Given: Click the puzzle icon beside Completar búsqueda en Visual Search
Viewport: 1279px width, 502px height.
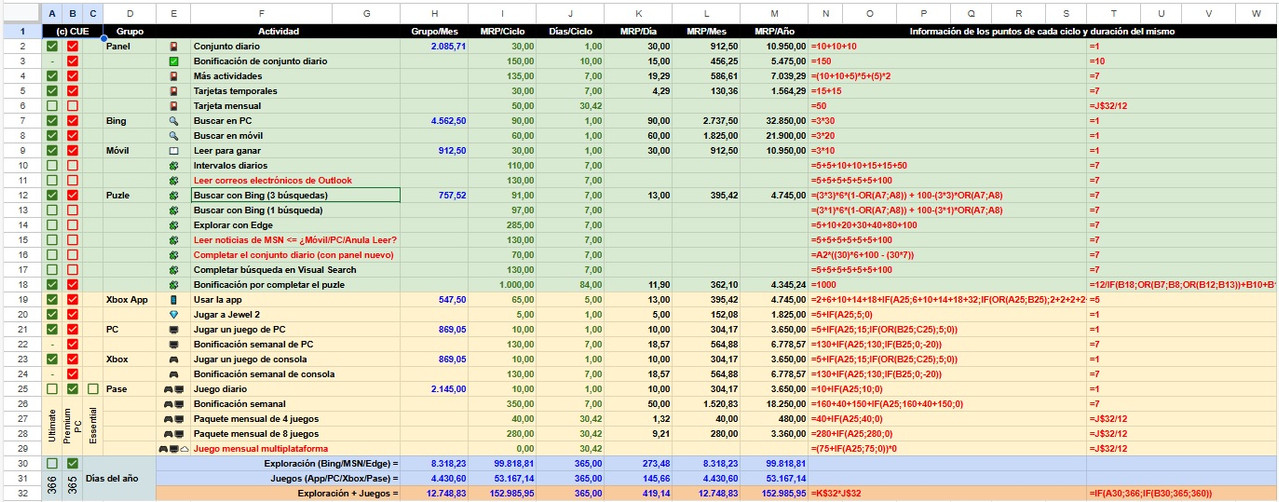Looking at the screenshot, I should tap(173, 270).
